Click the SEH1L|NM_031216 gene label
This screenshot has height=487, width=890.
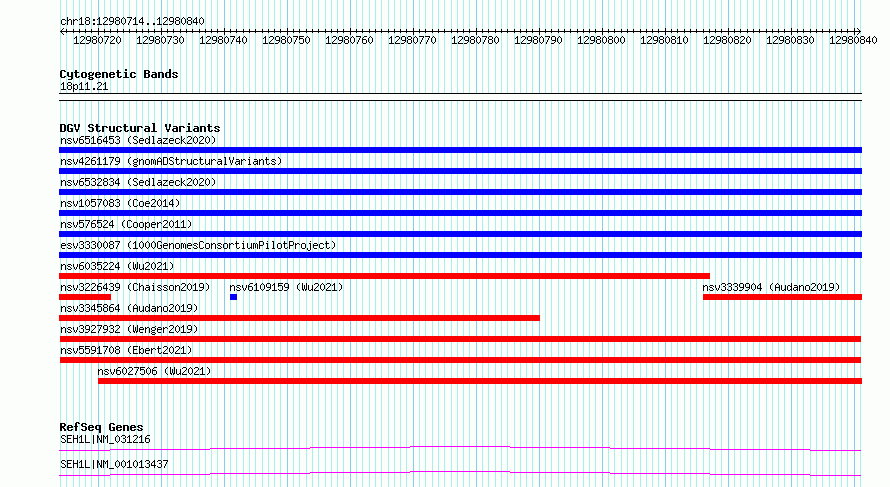click(x=105, y=439)
